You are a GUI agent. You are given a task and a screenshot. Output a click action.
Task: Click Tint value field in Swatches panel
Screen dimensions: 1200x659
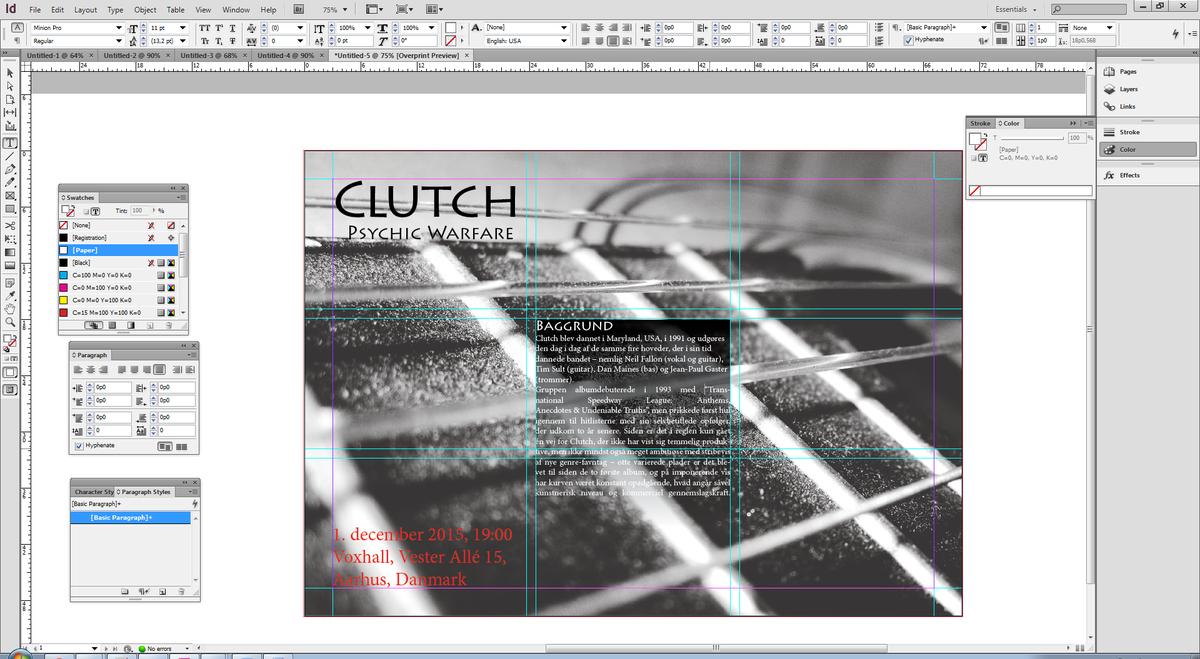[x=139, y=211]
